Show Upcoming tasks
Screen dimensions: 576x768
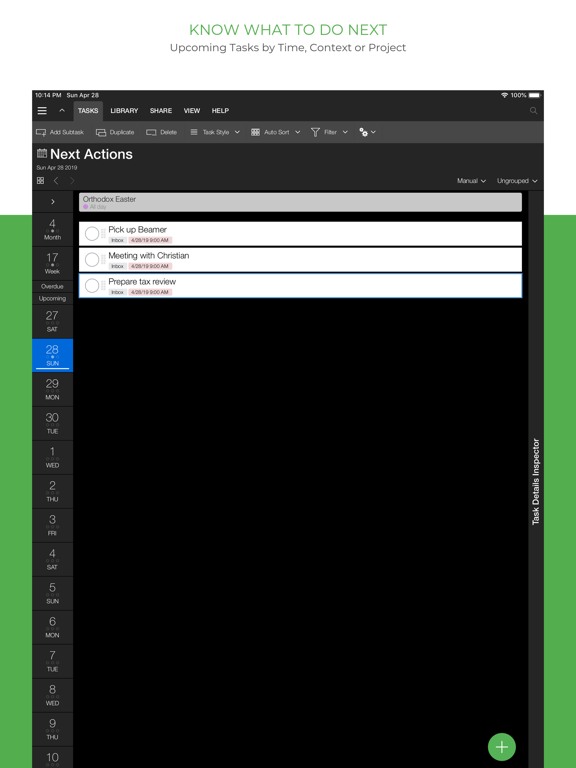coord(52,298)
